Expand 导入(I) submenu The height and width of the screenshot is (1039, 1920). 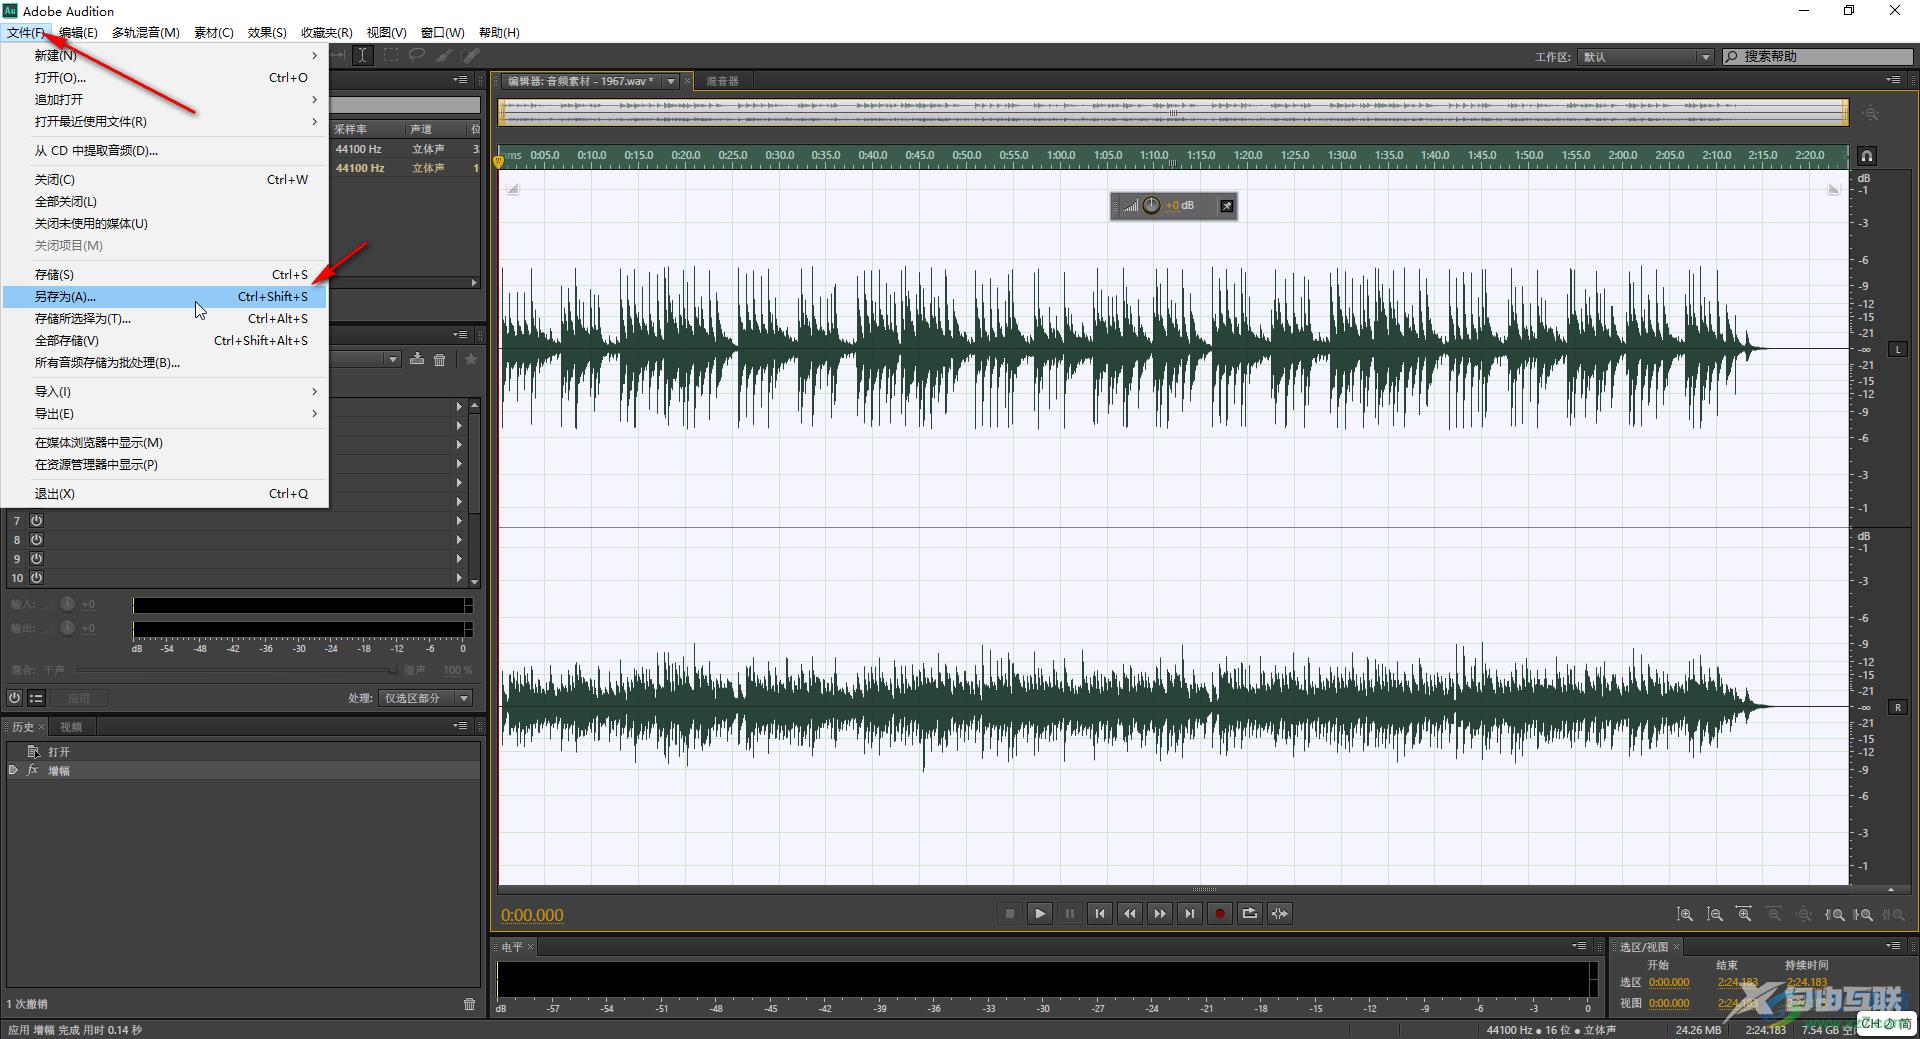(165, 391)
